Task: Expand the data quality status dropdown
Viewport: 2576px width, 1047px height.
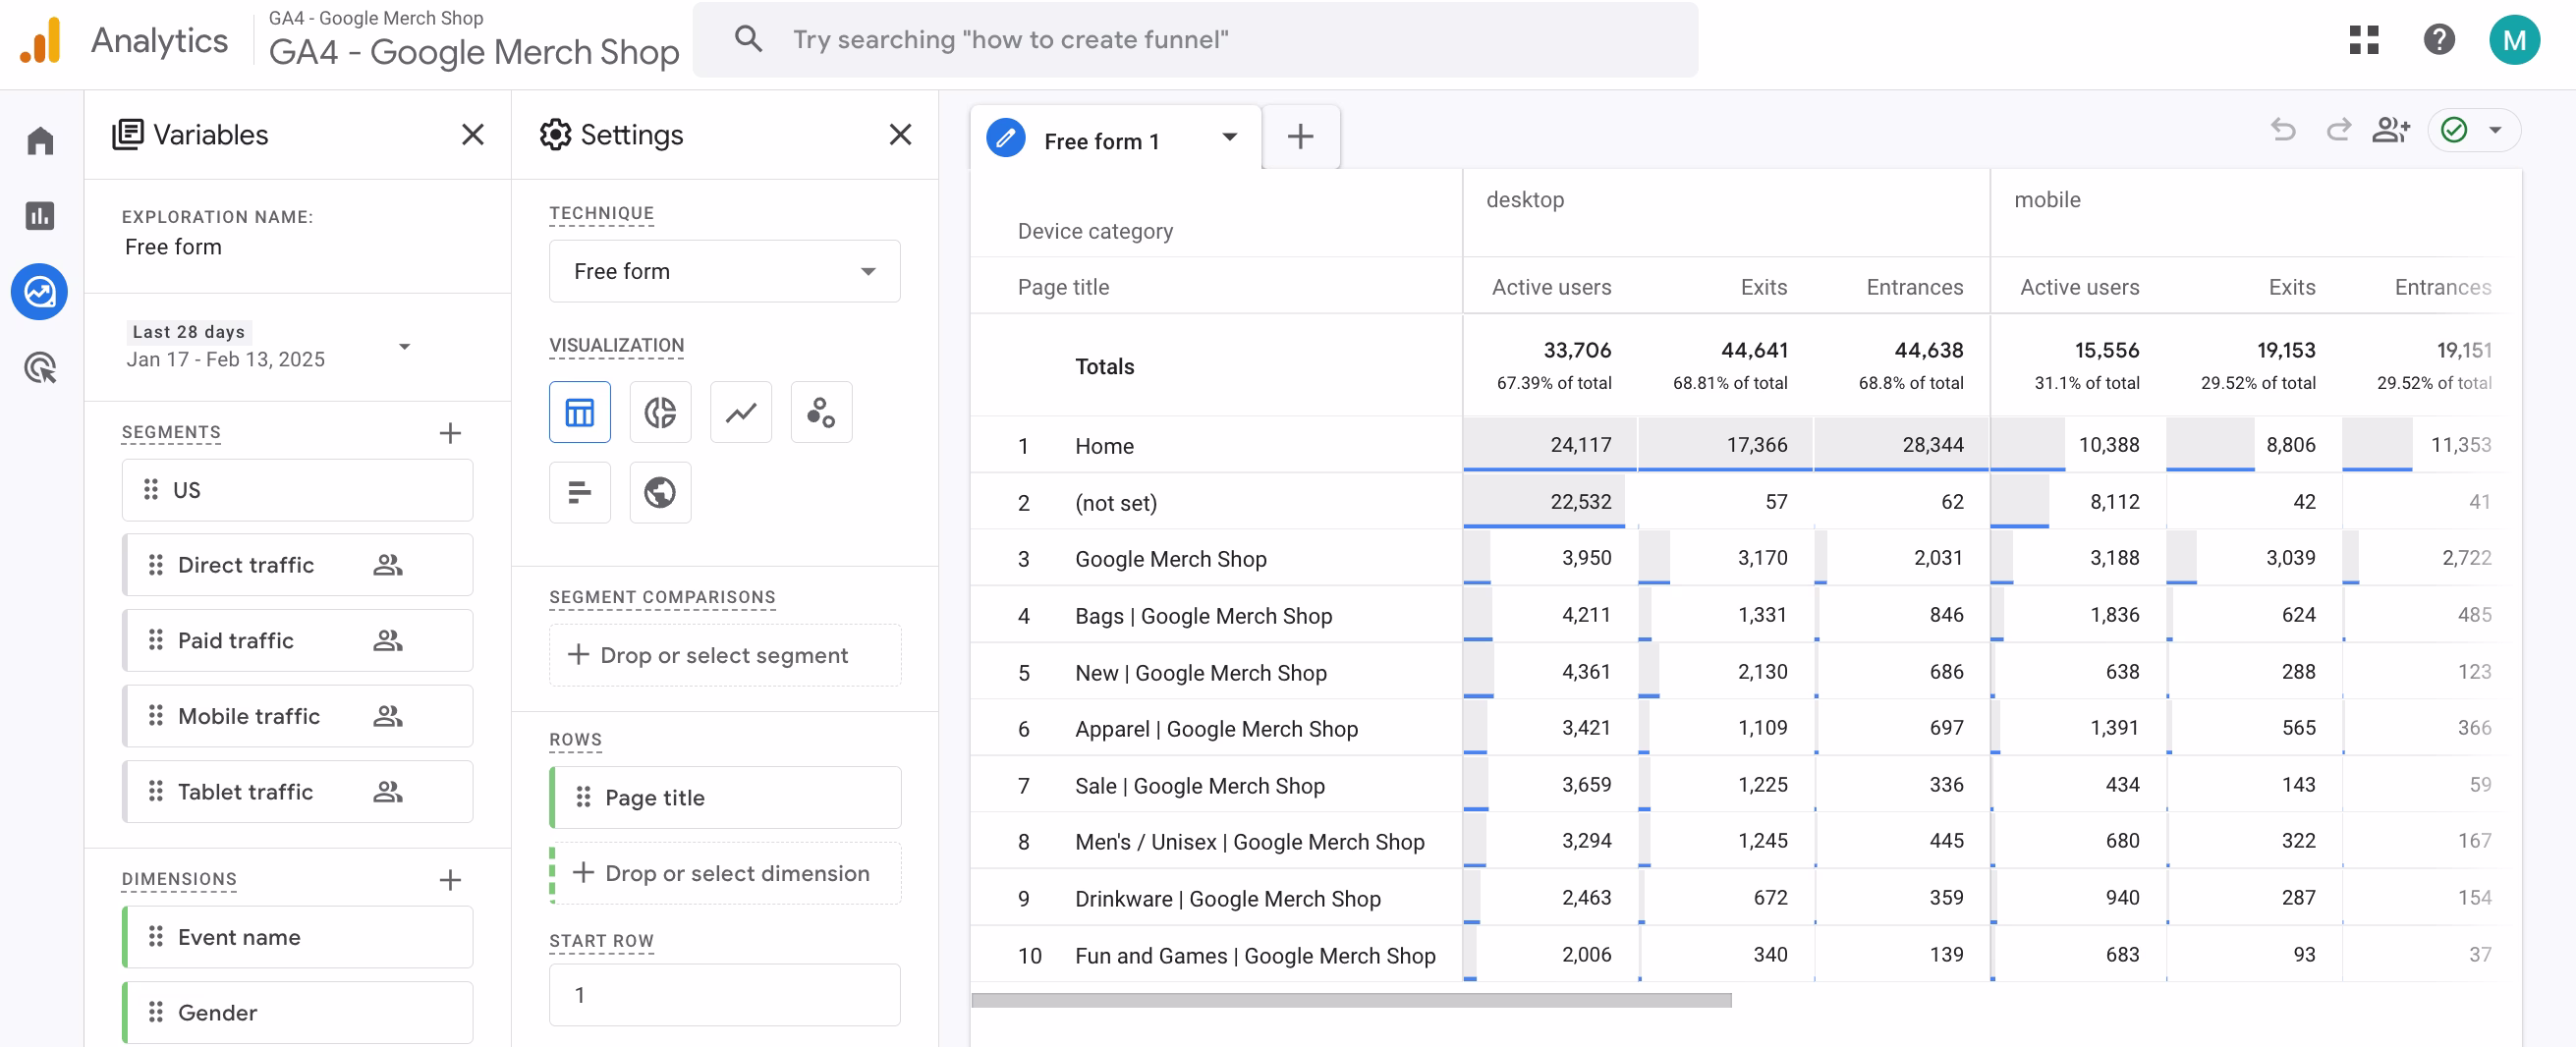Action: tap(2494, 131)
